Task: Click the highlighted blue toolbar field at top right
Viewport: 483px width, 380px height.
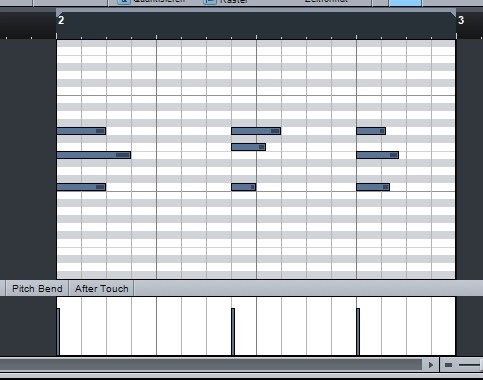Action: click(405, 3)
